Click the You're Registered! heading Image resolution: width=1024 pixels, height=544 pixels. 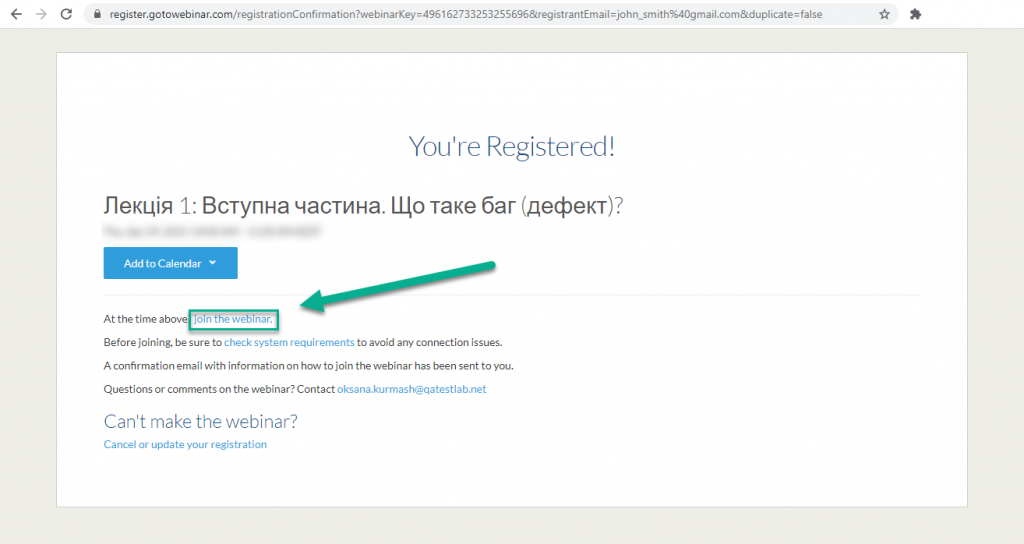[512, 146]
